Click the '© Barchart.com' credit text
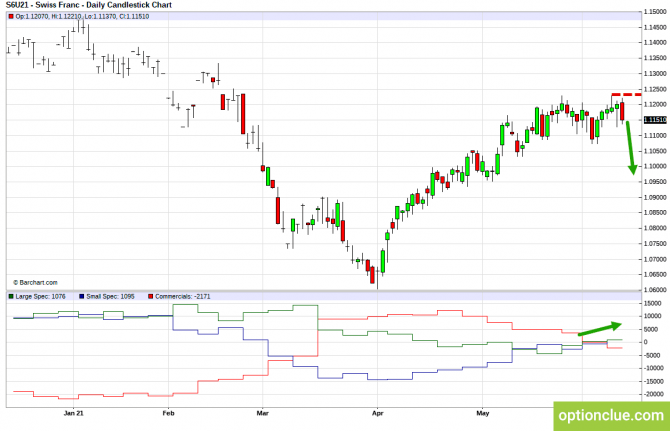670x431 pixels. (x=35, y=282)
